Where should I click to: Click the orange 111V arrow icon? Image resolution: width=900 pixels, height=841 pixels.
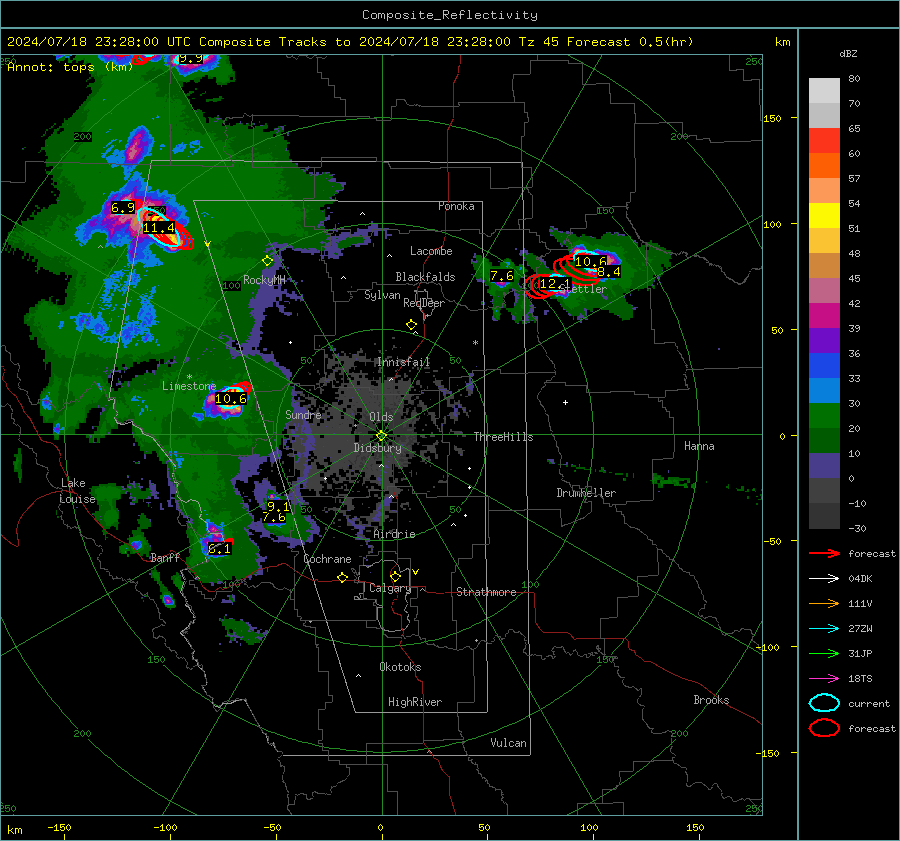point(824,603)
